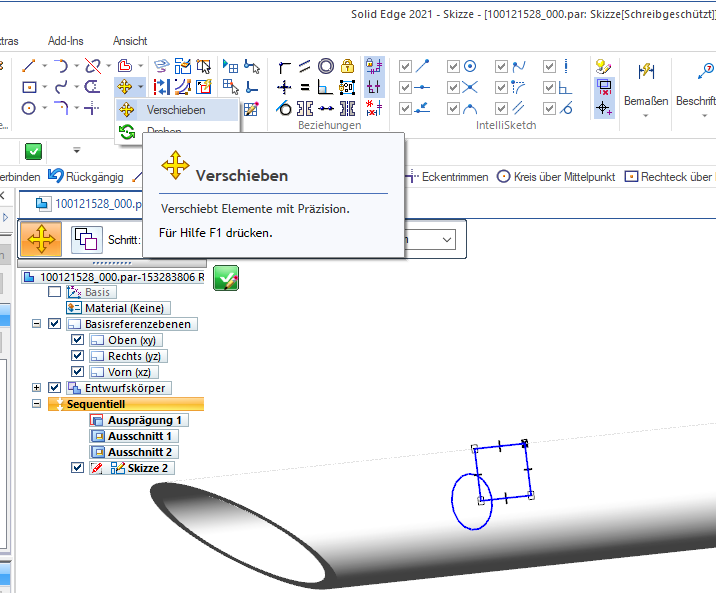Toggle IntelliSketch intersection checkbox

[453, 87]
